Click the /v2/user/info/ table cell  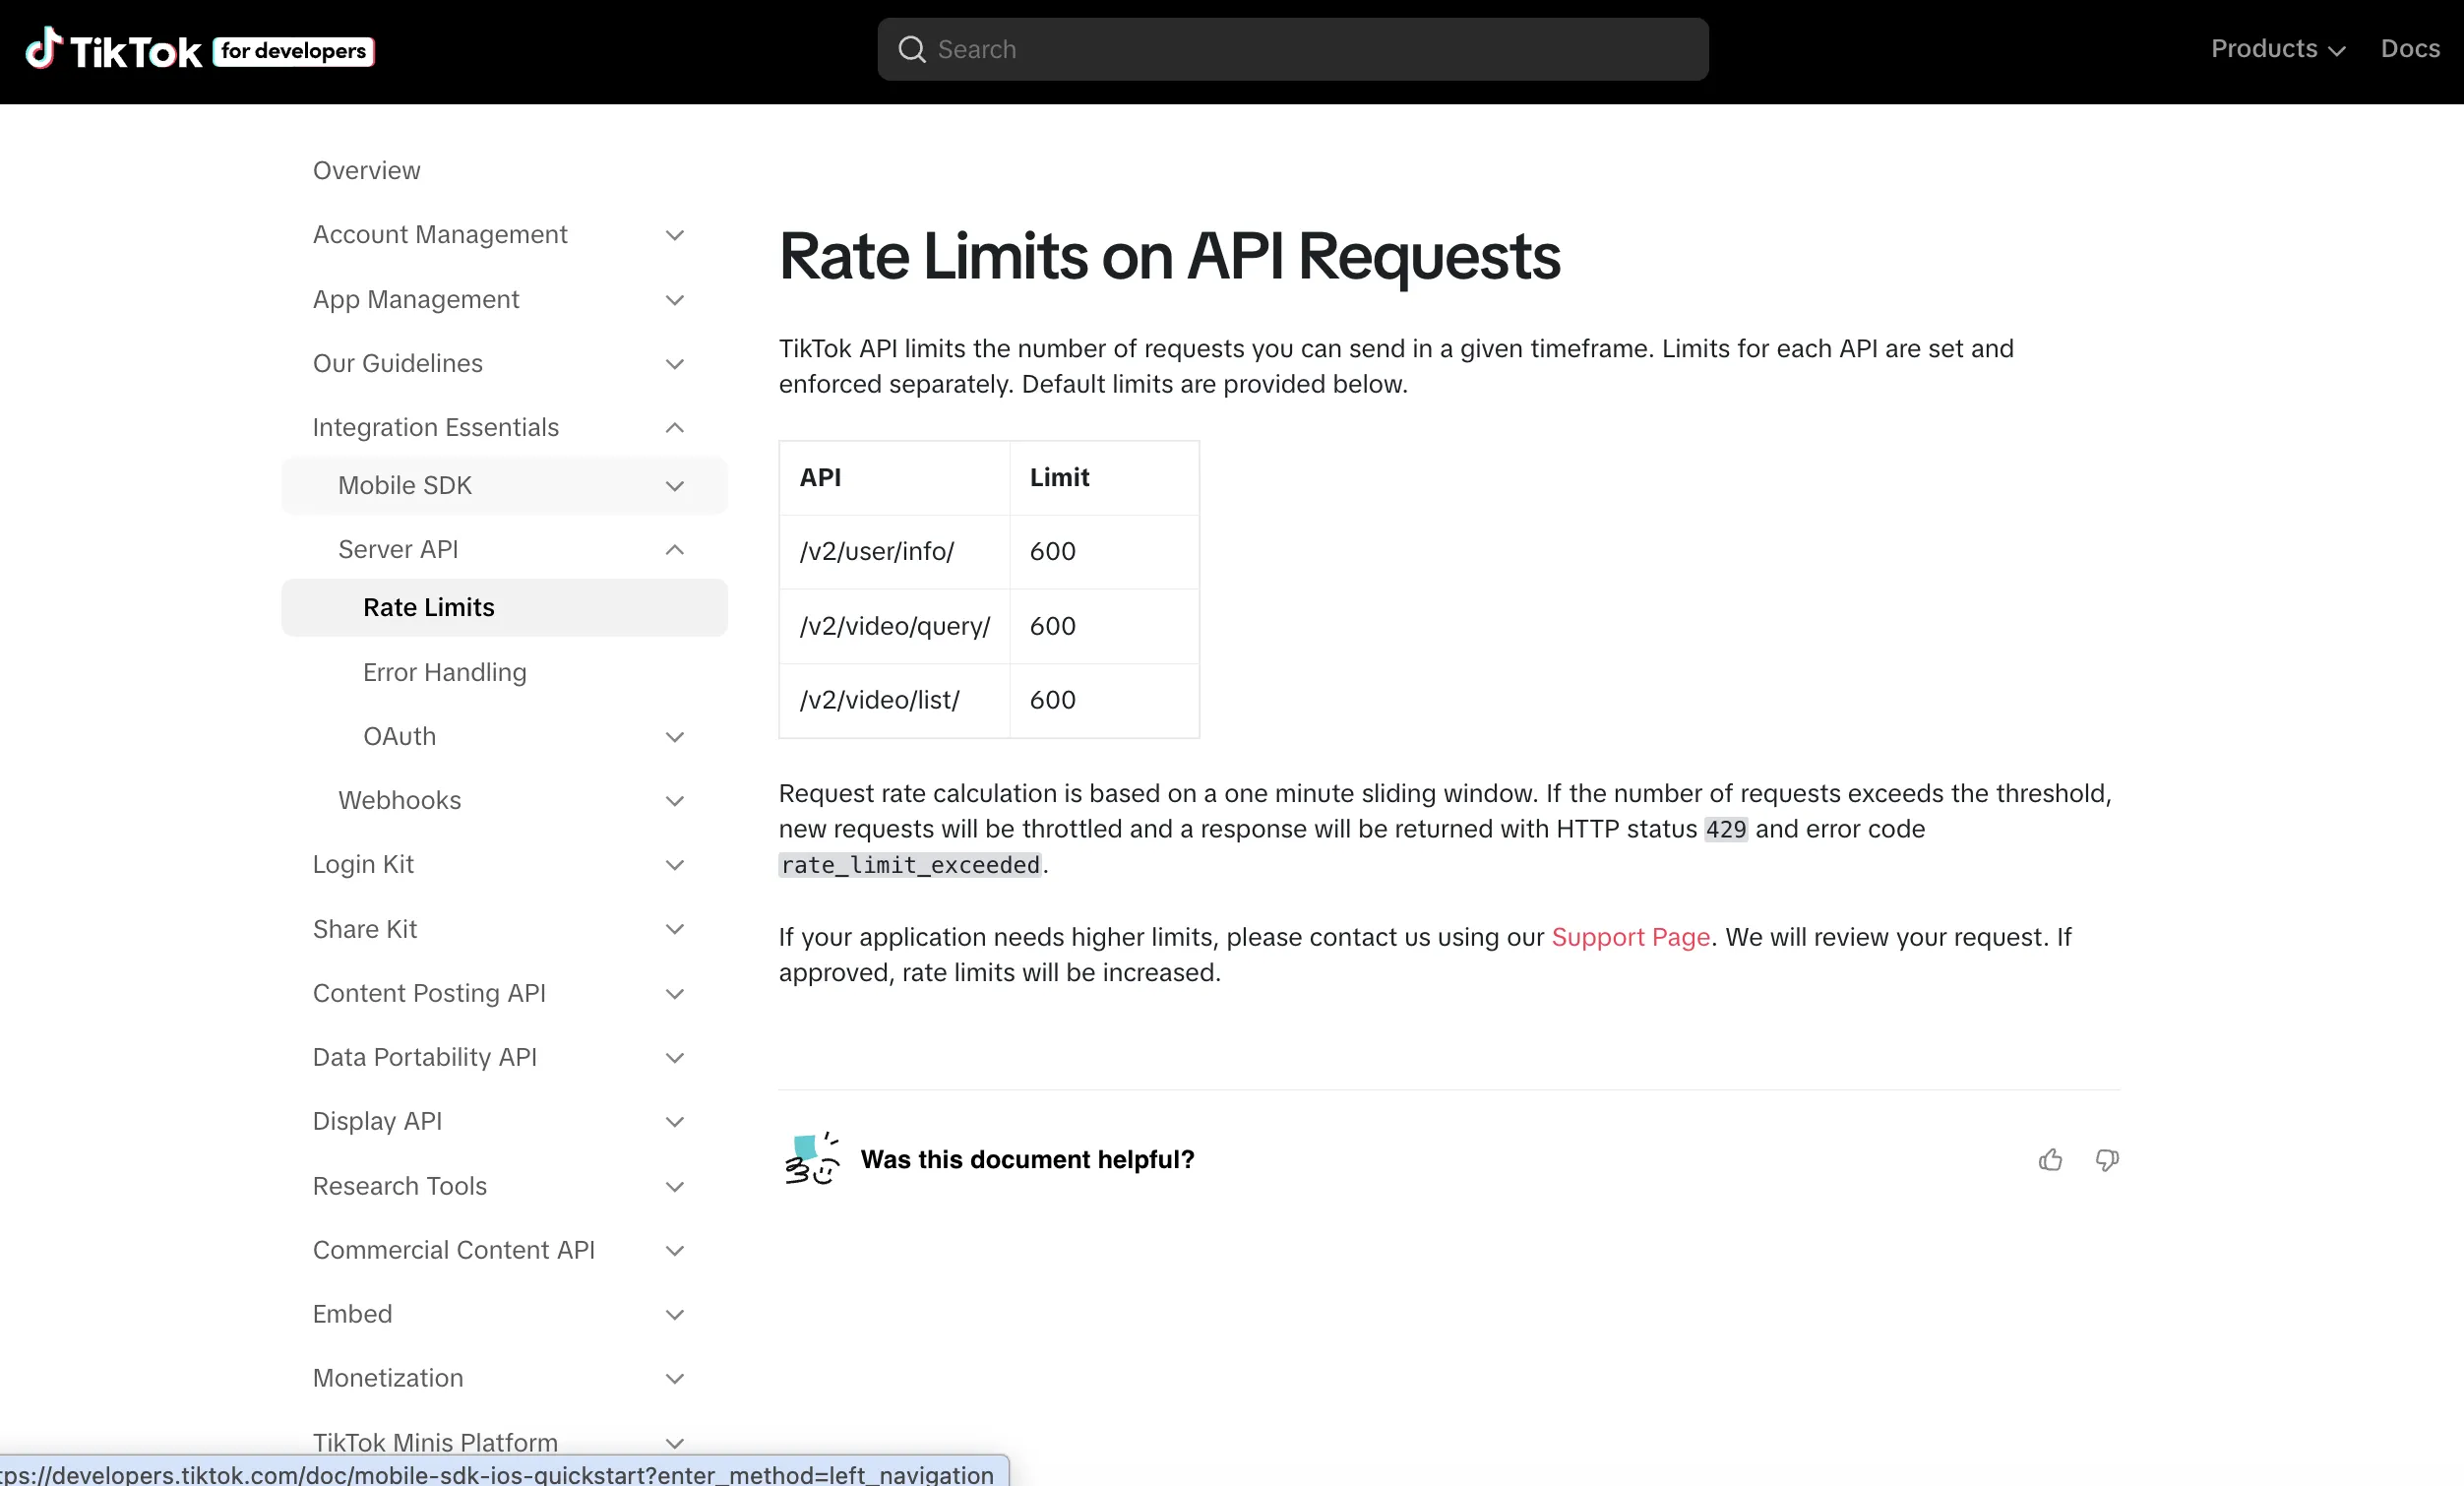(894, 552)
